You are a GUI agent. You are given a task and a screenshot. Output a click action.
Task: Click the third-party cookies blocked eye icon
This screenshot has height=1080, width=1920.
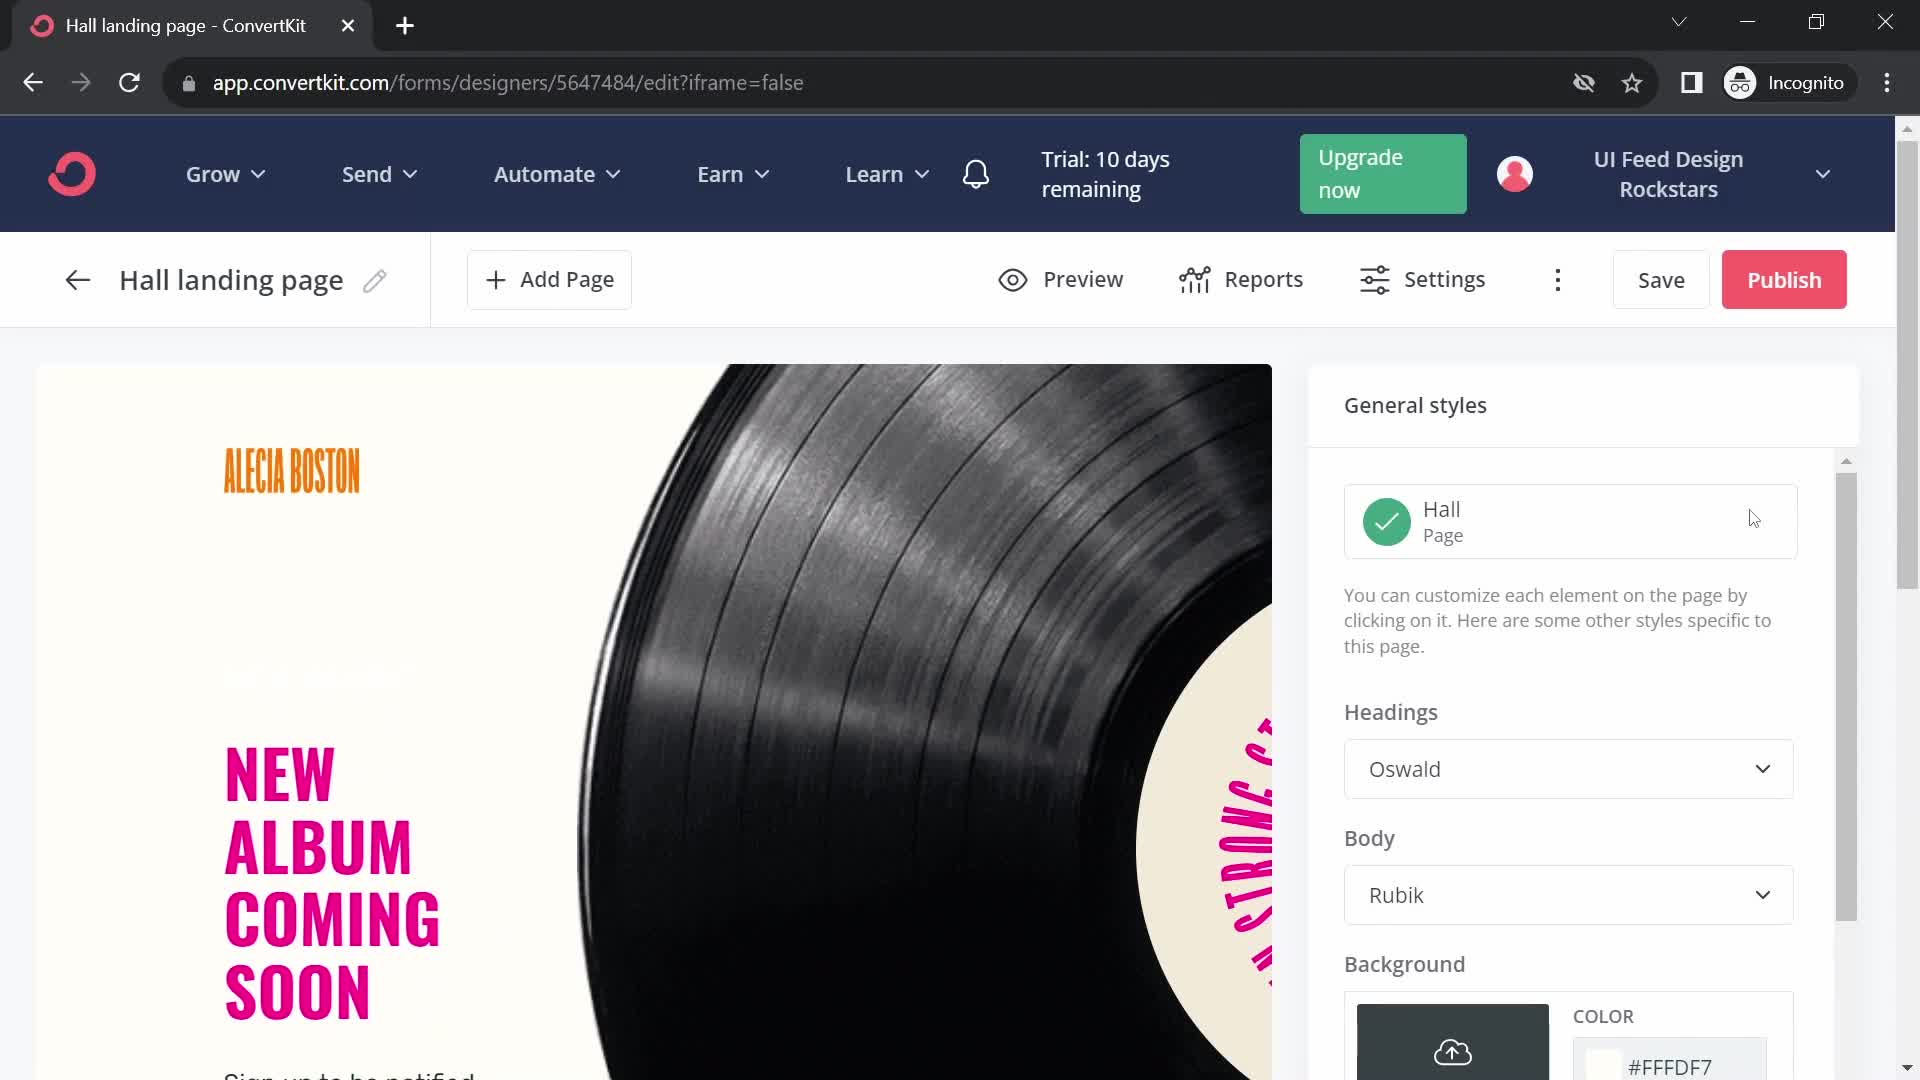[x=1584, y=83]
